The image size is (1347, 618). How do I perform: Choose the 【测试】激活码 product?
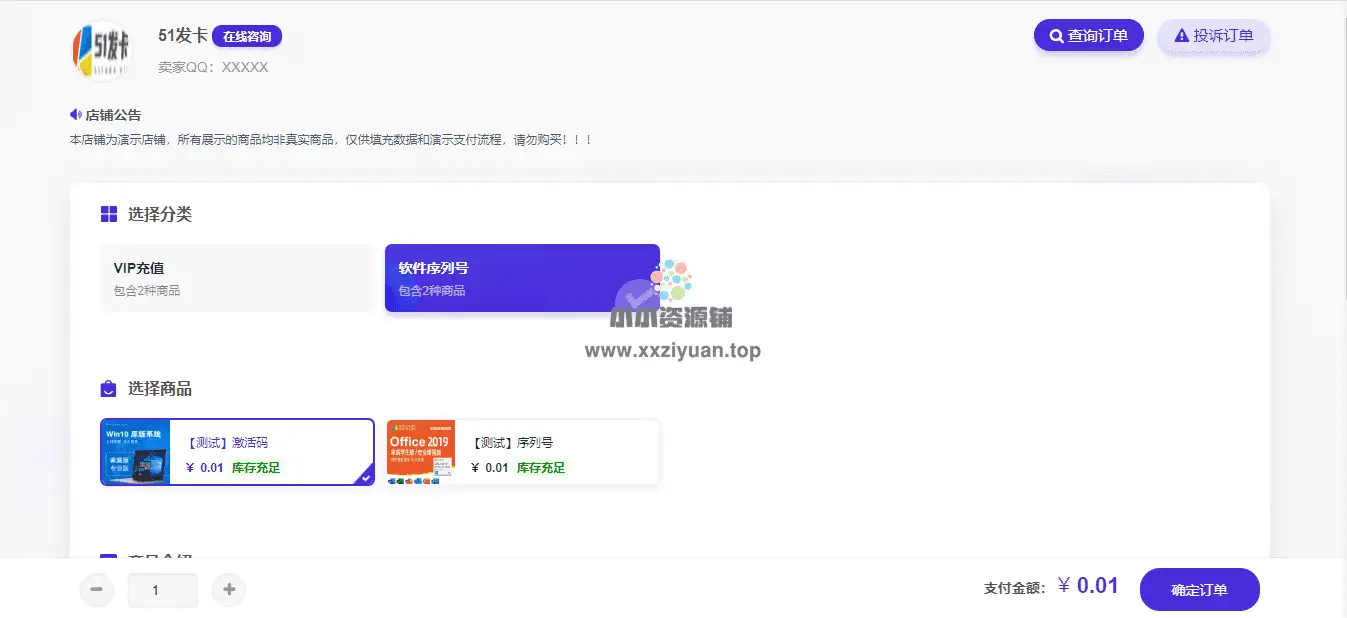click(270, 452)
